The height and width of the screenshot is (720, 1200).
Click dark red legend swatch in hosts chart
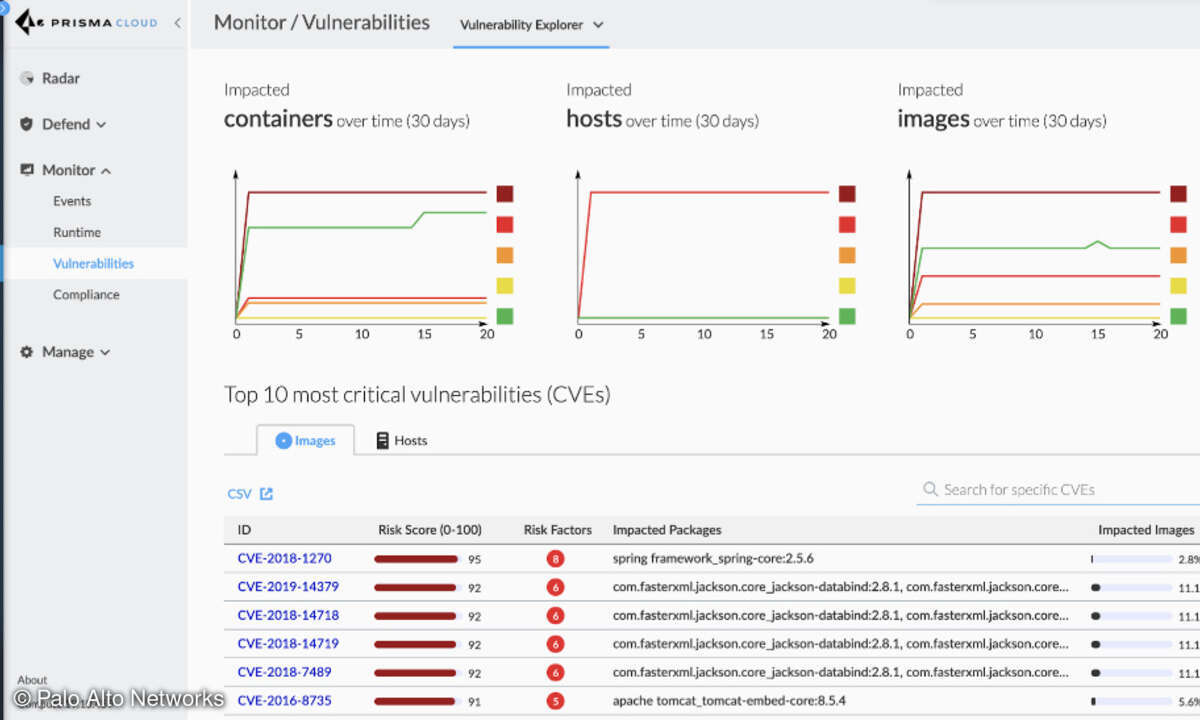(847, 194)
